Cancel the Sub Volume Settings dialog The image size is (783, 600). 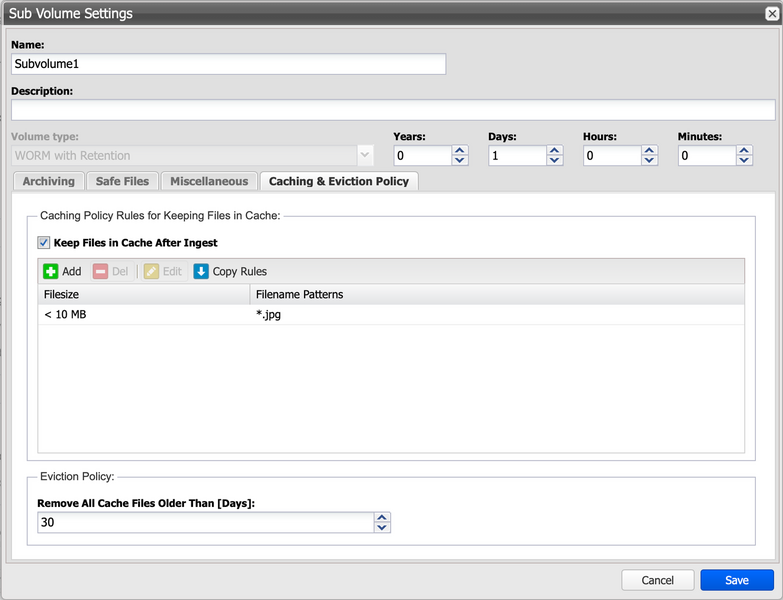tap(657, 580)
